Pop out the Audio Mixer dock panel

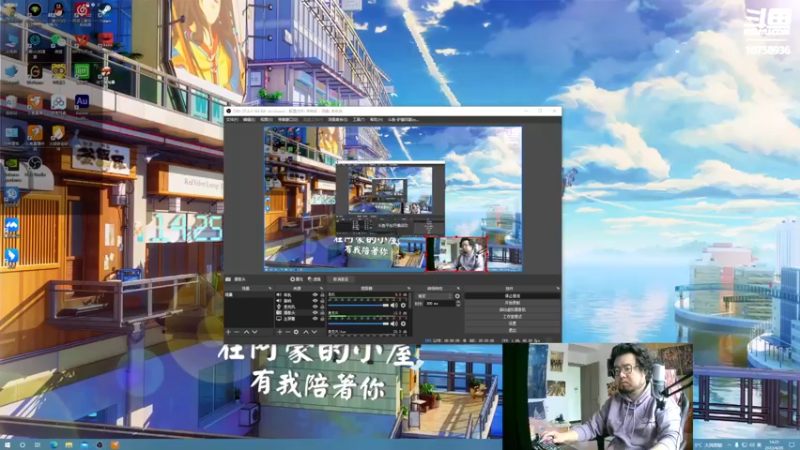click(409, 288)
